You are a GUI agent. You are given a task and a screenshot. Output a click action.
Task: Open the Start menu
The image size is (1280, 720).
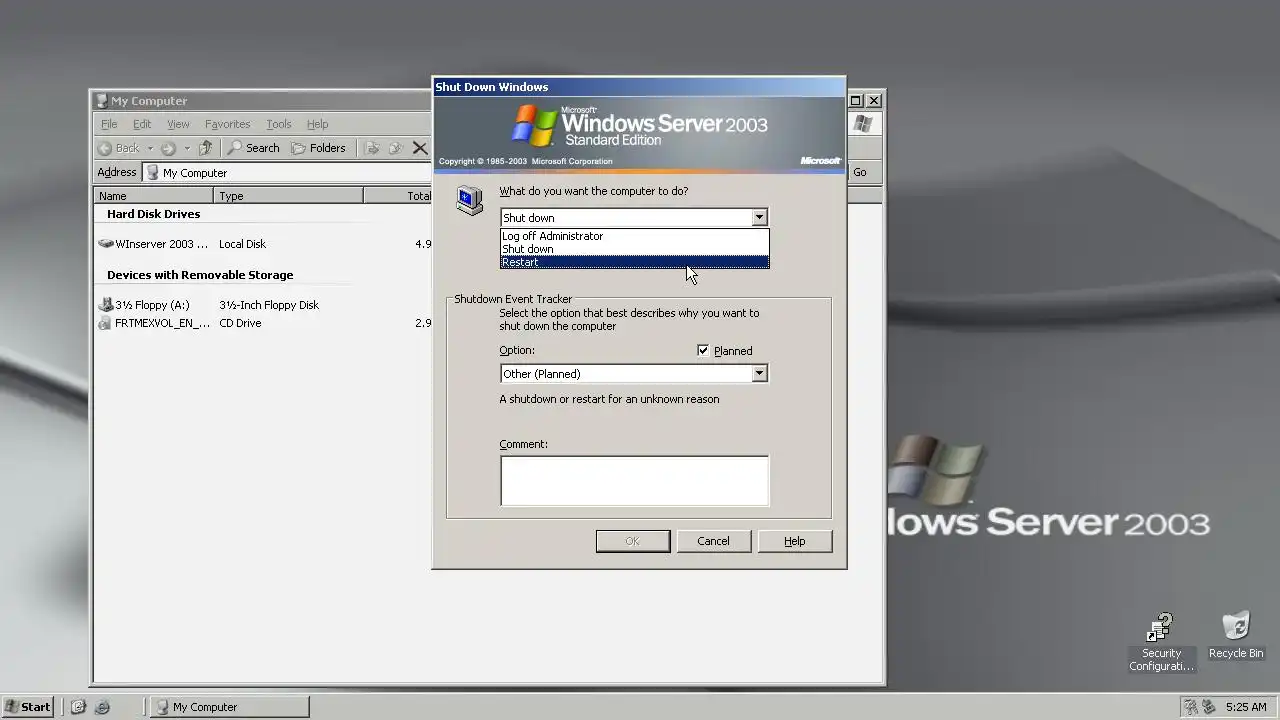(x=27, y=707)
